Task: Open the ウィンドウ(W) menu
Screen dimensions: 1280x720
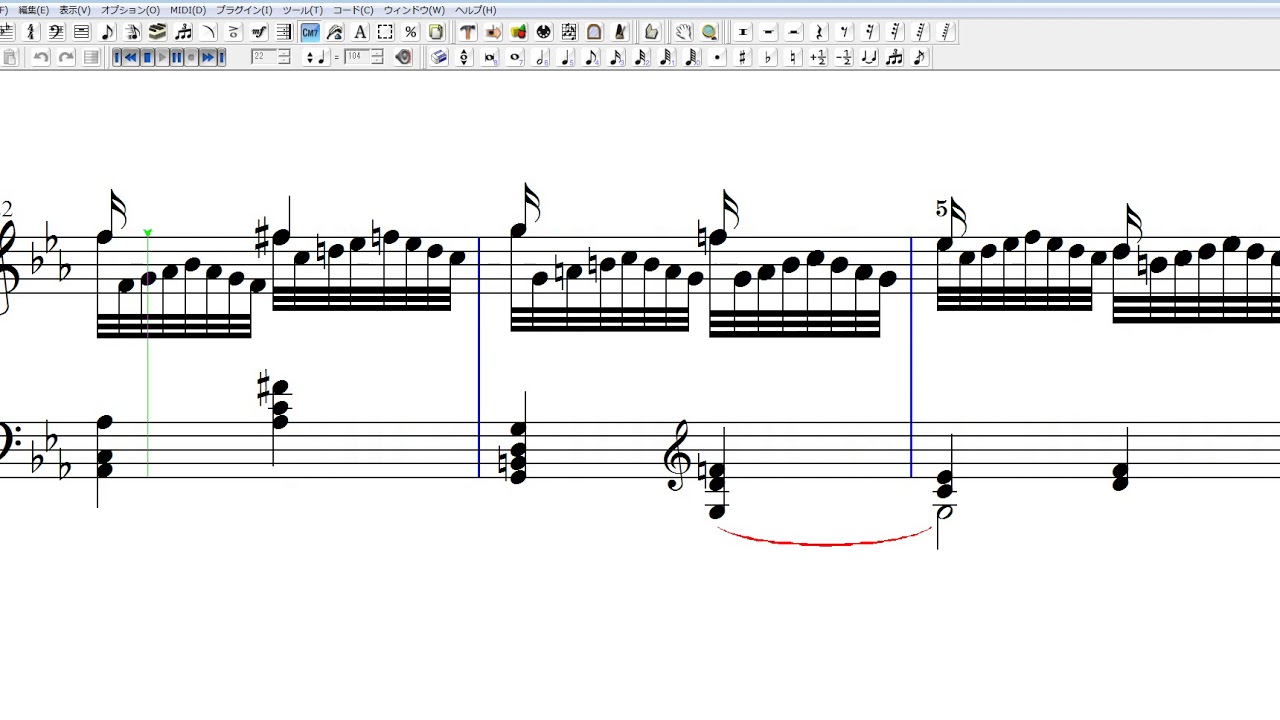Action: click(414, 10)
